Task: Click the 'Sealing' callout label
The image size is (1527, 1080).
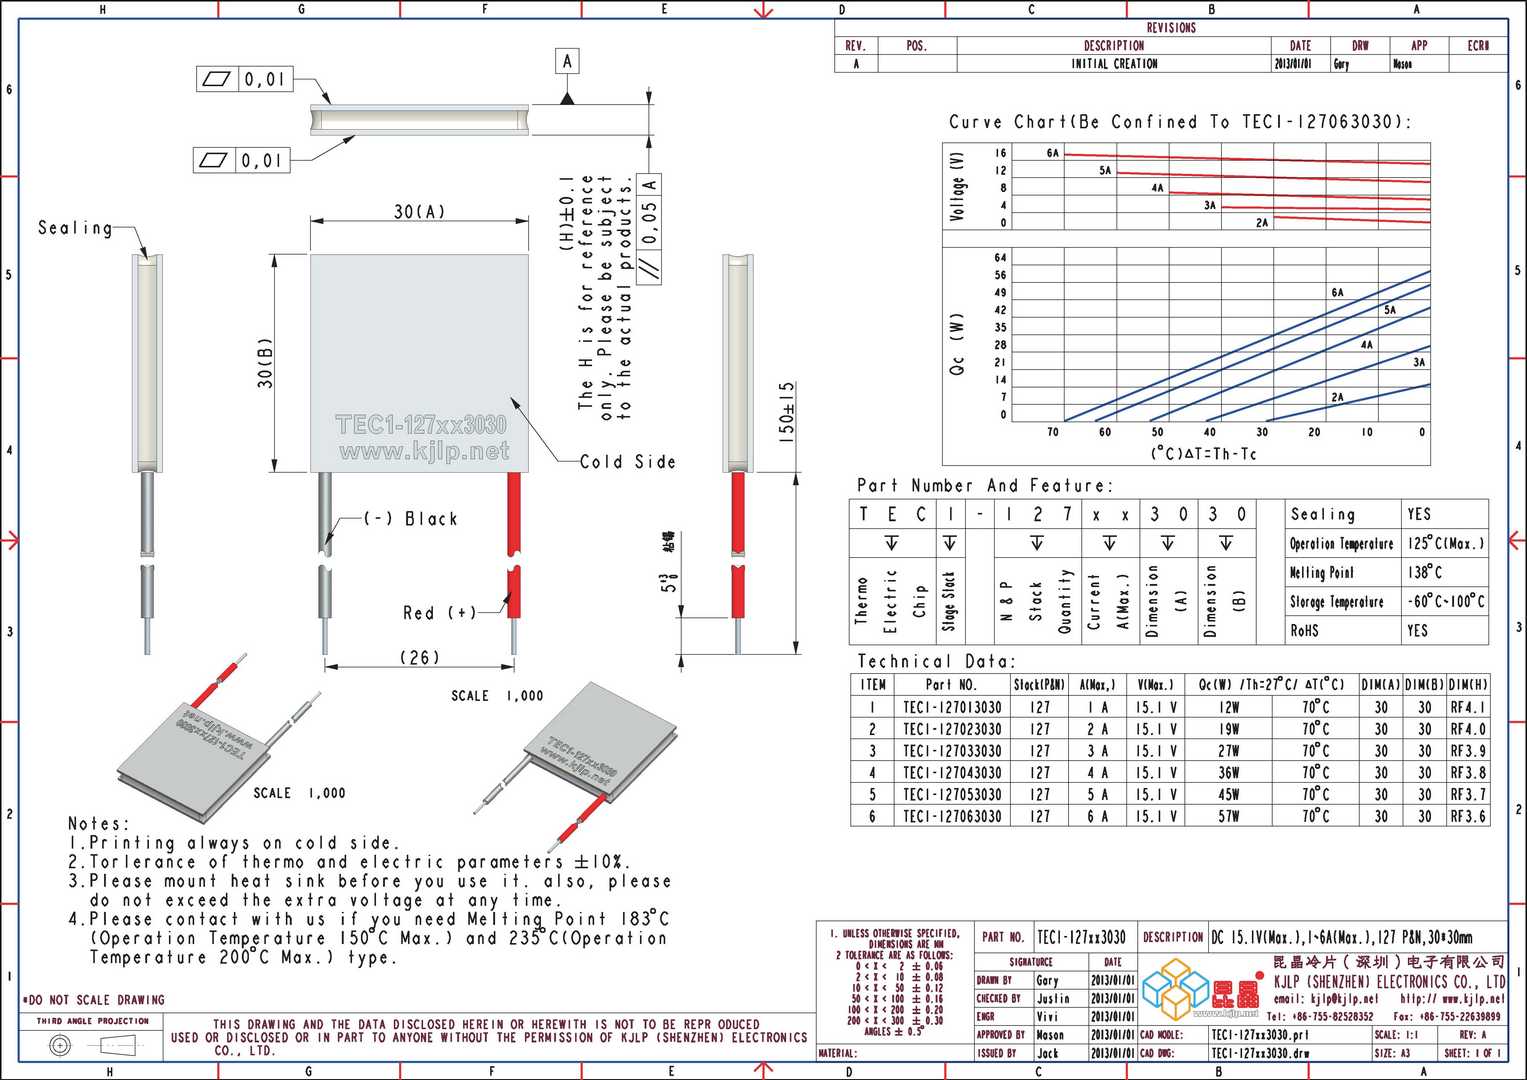Action: point(75,228)
